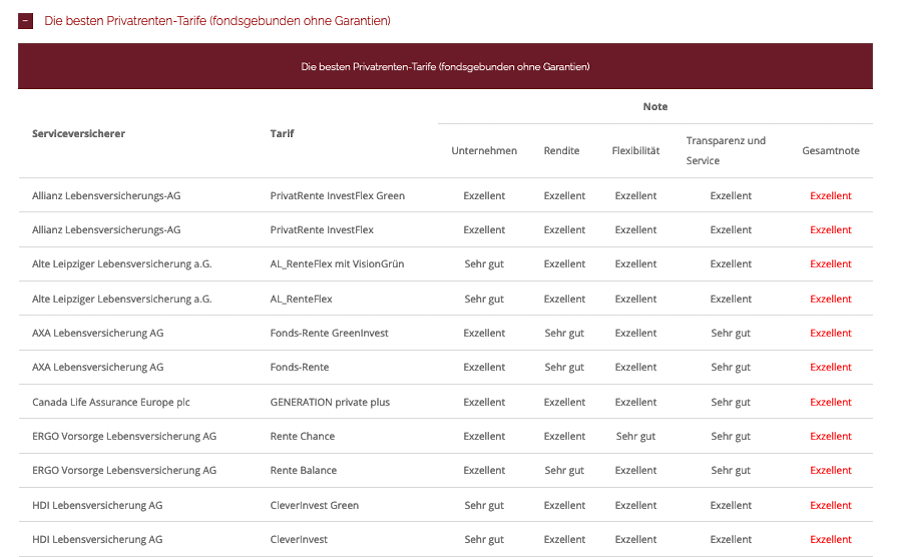
Task: Click Gesamtnote Exzellent for InvestFlex Green
Action: click(831, 196)
